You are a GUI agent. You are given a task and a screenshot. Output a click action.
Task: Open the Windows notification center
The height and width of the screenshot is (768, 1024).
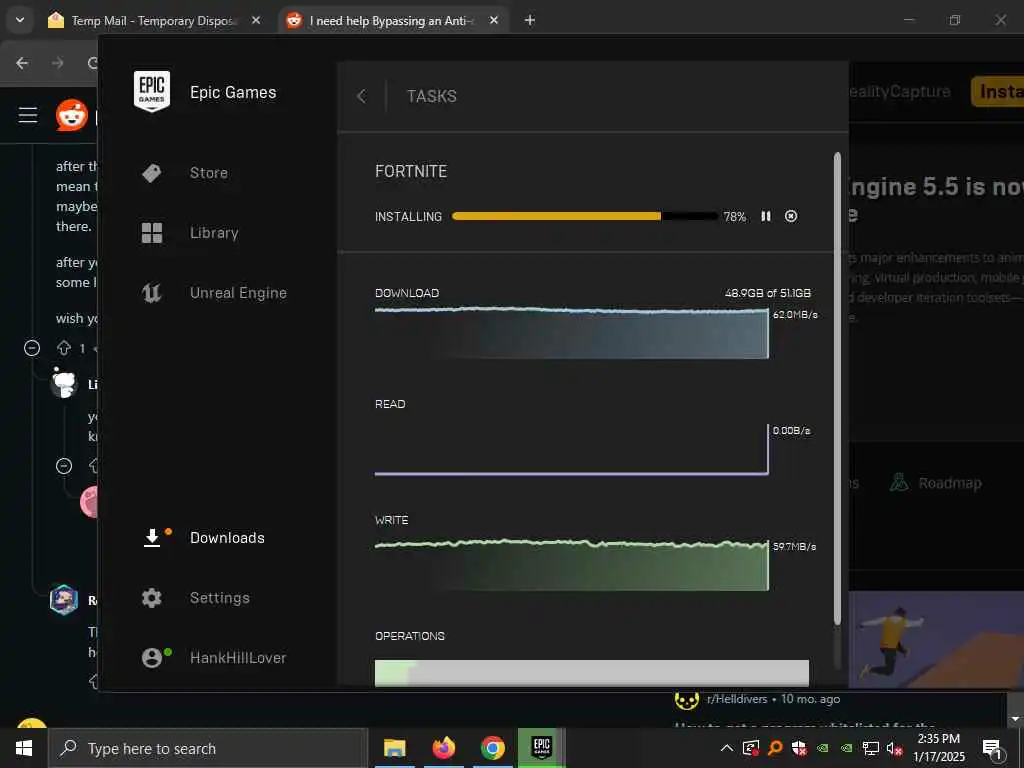click(x=992, y=748)
